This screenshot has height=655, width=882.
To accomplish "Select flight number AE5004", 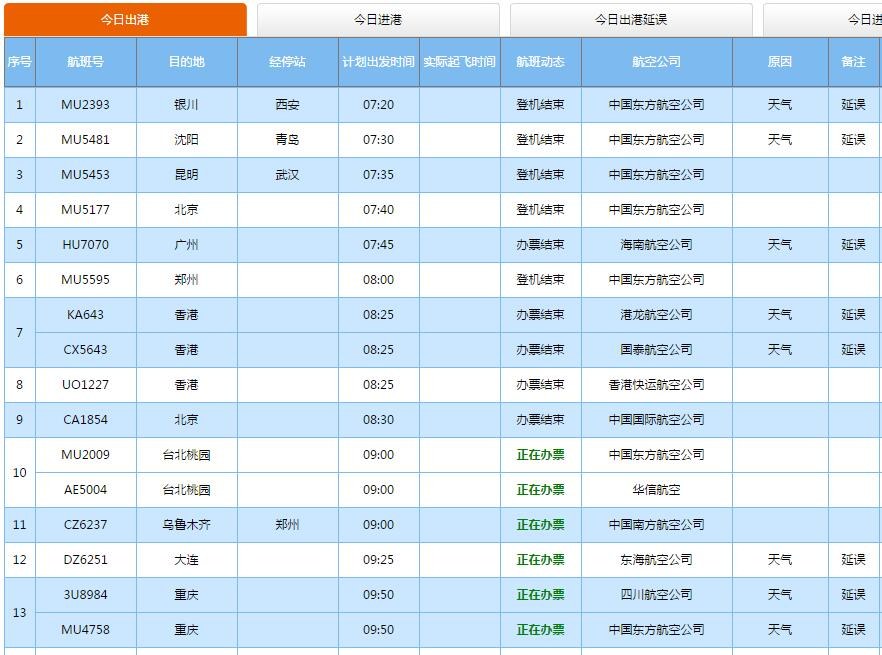I will pyautogui.click(x=86, y=490).
